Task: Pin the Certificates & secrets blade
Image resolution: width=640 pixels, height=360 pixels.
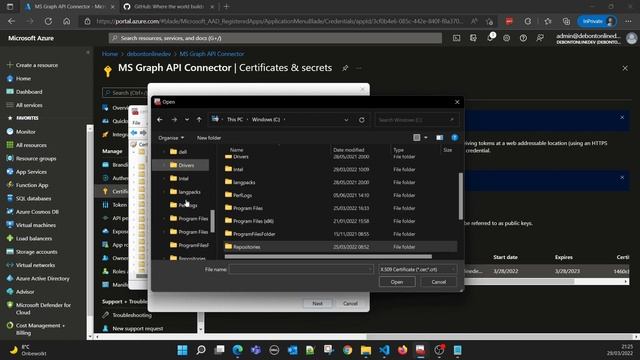Action: click(x=345, y=68)
